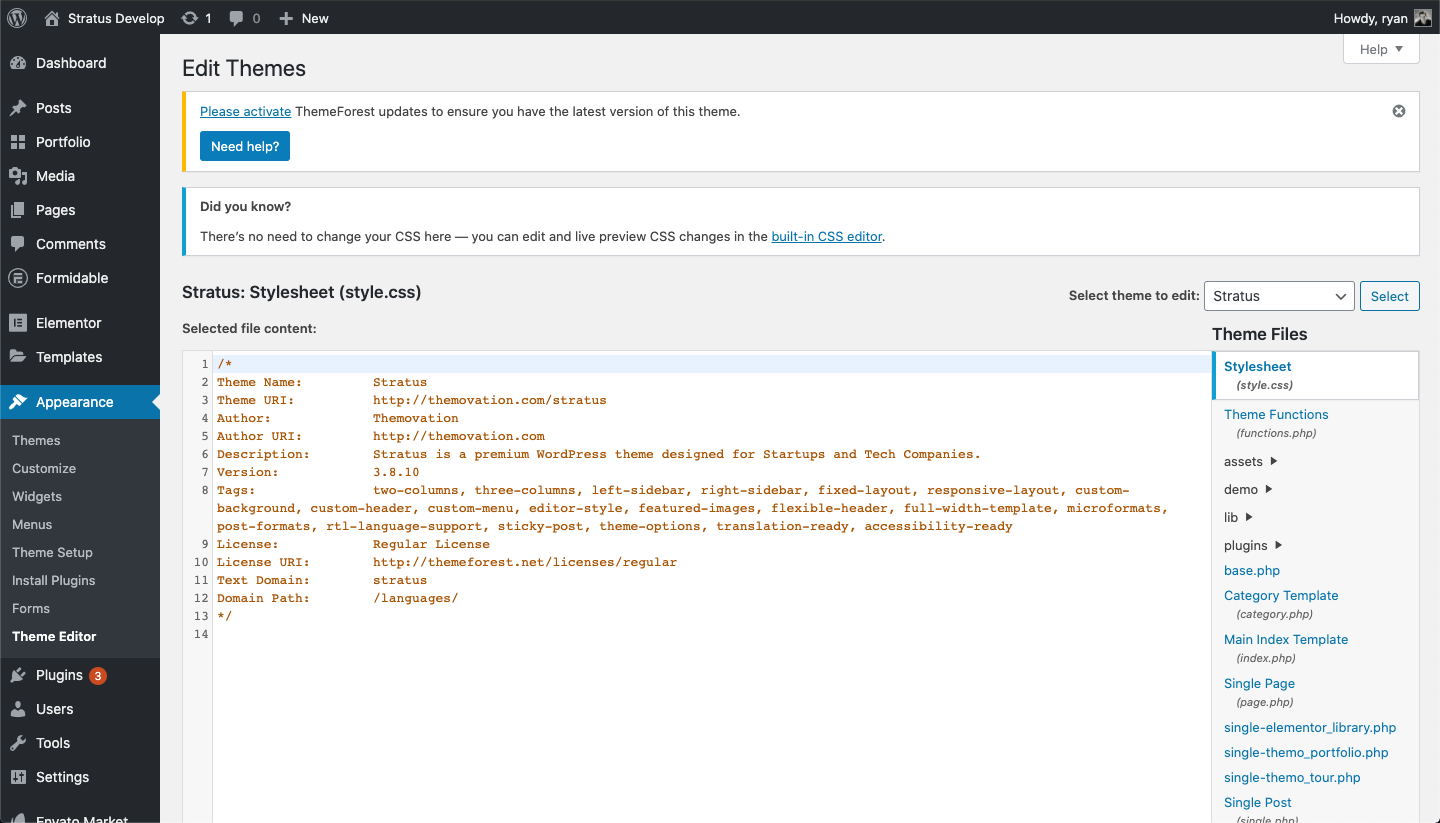The image size is (1440, 823).
Task: Open single-themo_portfolio.php file
Action: tap(1306, 752)
